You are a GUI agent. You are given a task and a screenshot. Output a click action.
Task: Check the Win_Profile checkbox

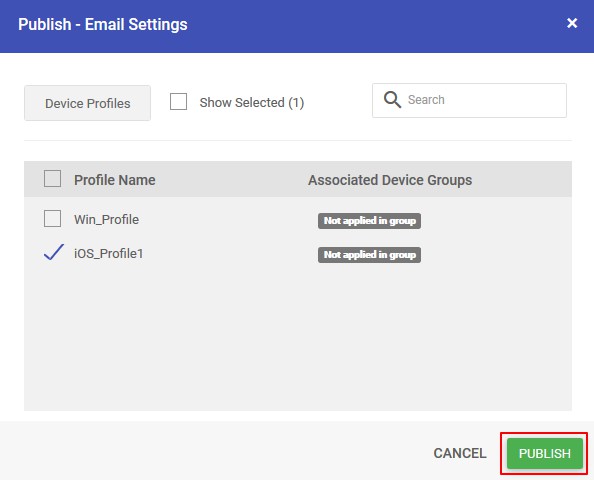(52, 219)
